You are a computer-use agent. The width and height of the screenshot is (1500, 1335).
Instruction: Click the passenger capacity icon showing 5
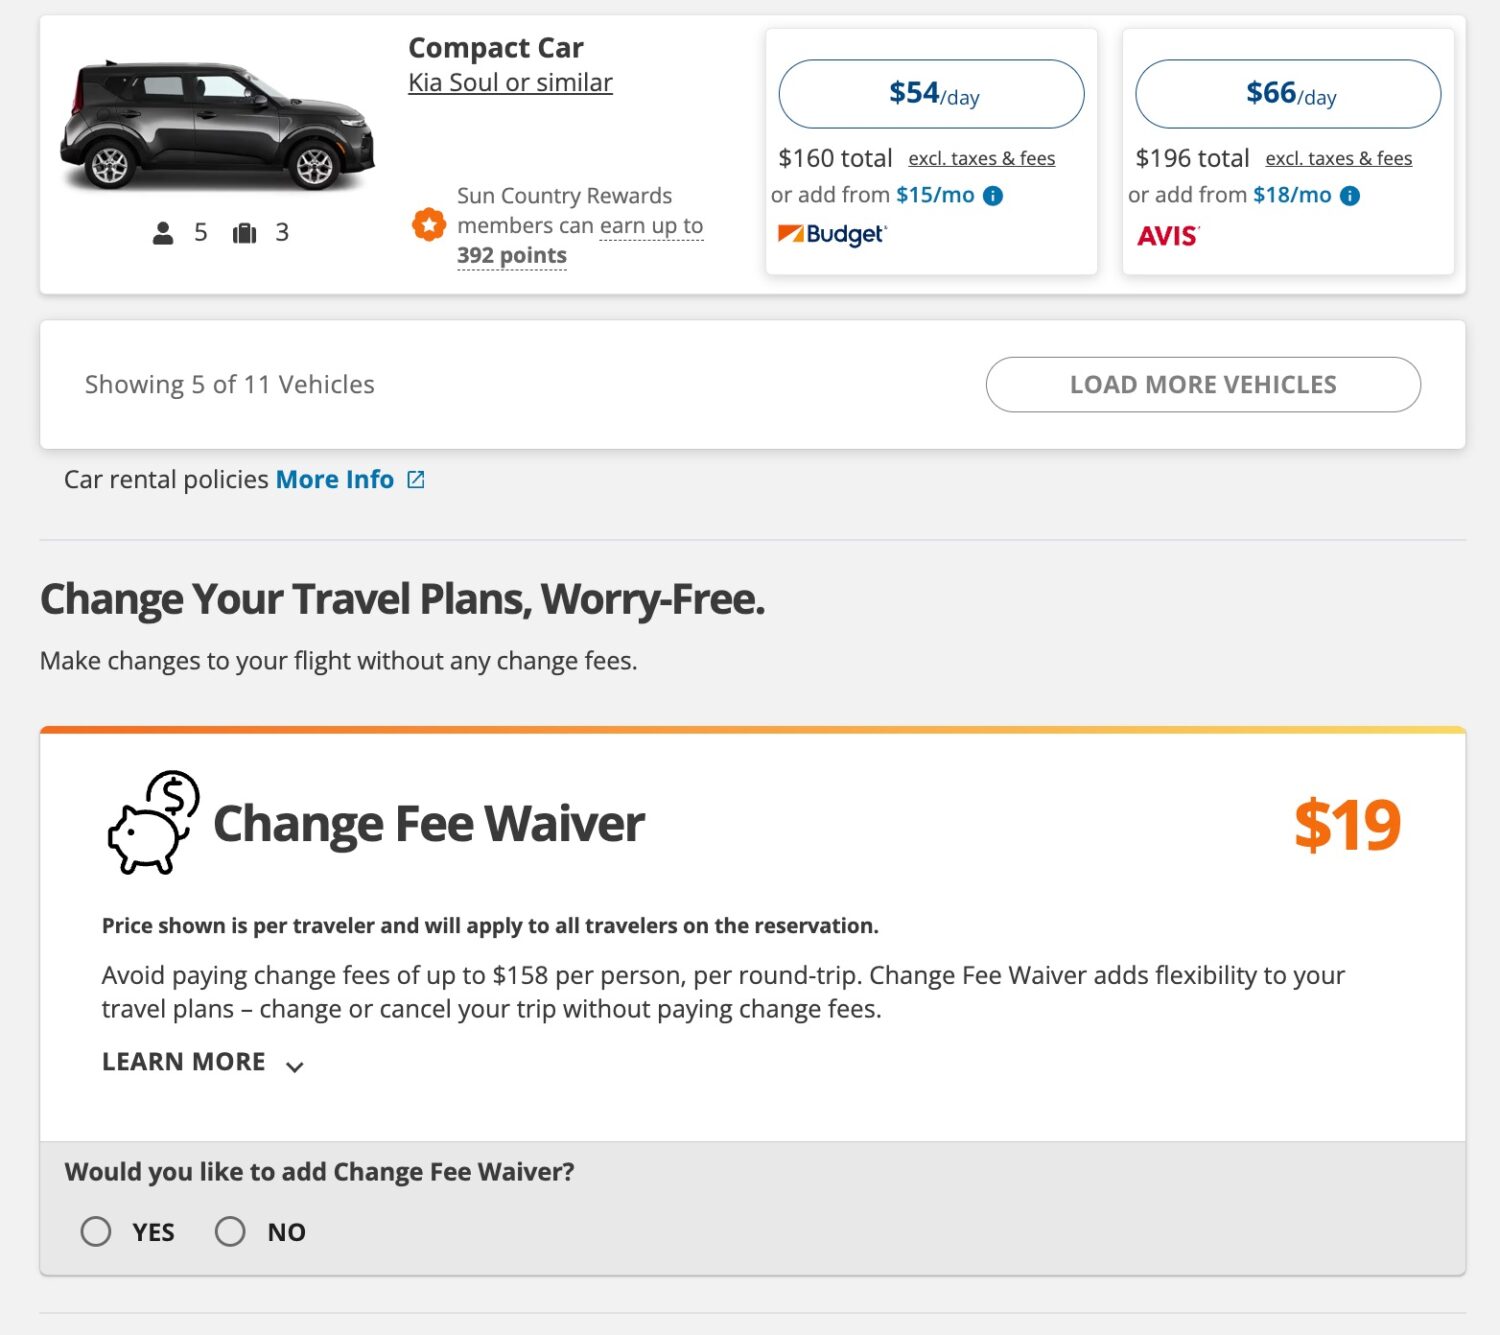(162, 232)
